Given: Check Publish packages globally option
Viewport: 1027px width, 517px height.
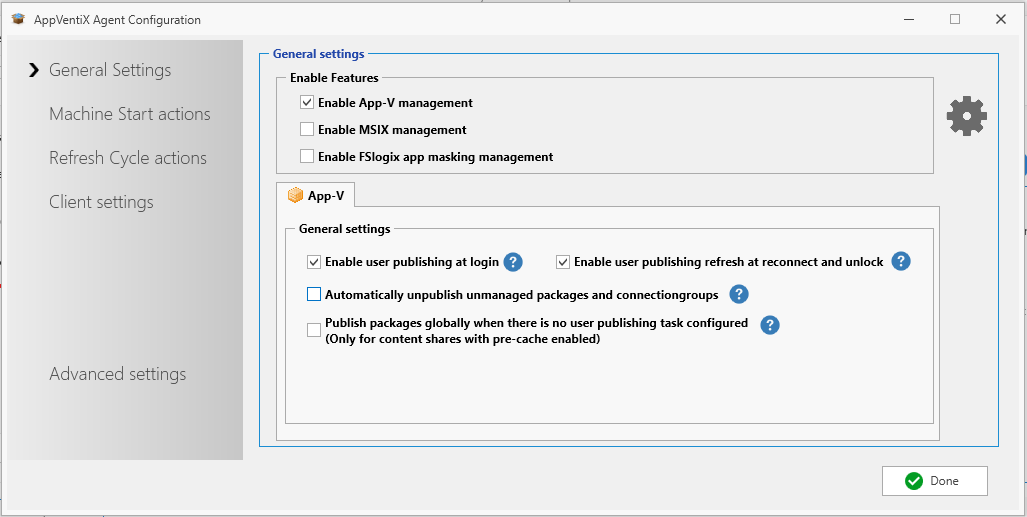Looking at the screenshot, I should pos(314,330).
